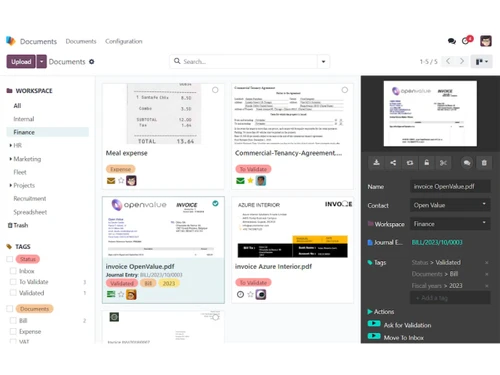The height and width of the screenshot is (375, 500).
Task: Select the invoice Azure Interior card circle
Action: (345, 203)
